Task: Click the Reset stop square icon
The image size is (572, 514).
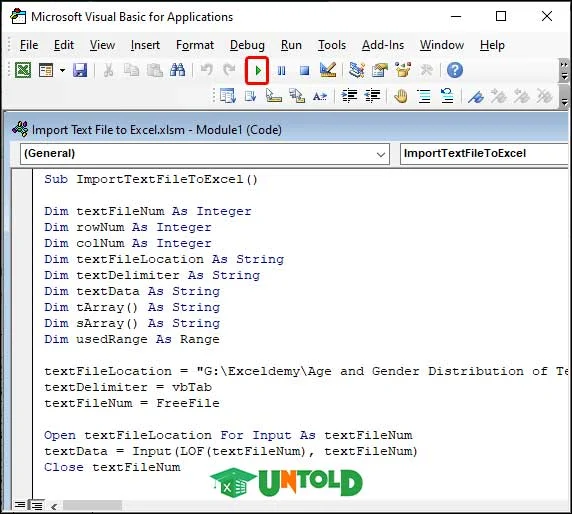Action: click(304, 70)
